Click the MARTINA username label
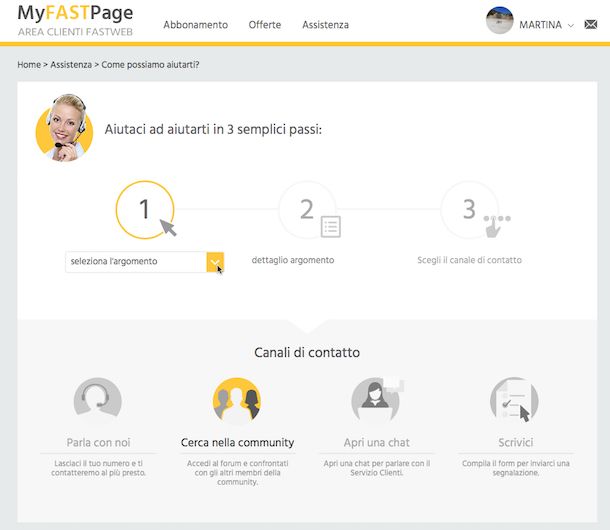 540,25
